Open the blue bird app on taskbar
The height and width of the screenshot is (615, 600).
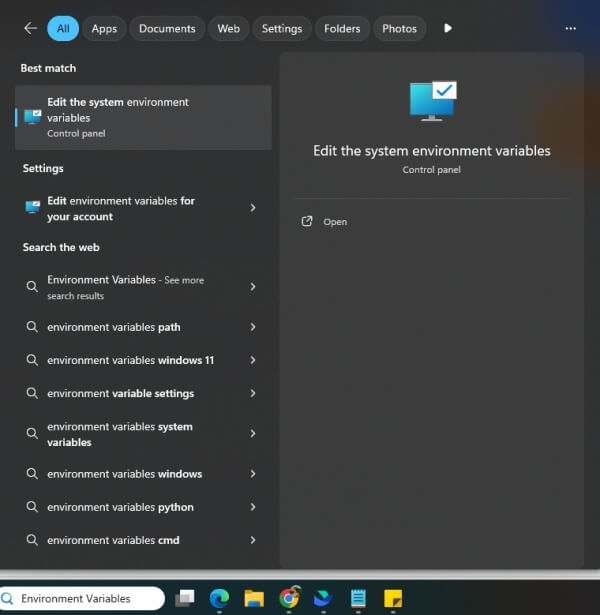(323, 599)
